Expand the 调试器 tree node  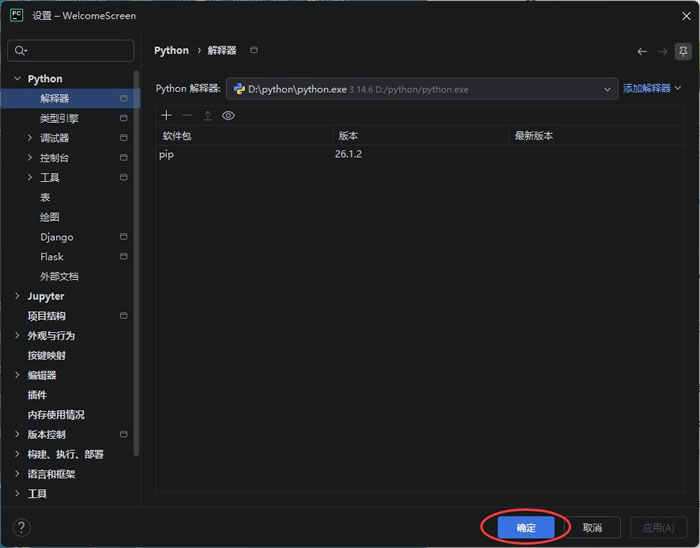click(30, 137)
